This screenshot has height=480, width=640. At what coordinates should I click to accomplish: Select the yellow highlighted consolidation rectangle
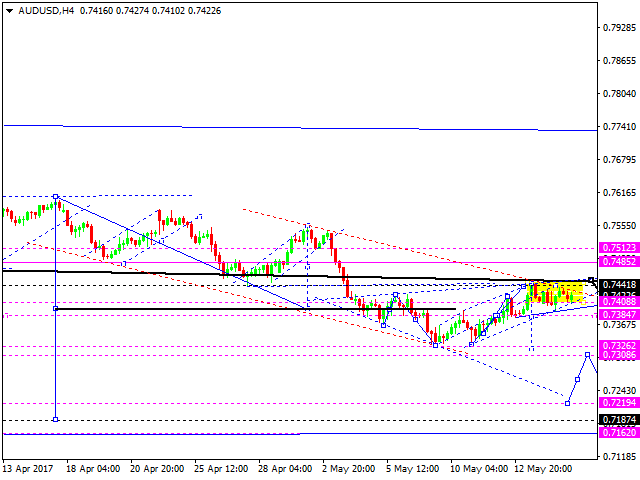pos(557,292)
